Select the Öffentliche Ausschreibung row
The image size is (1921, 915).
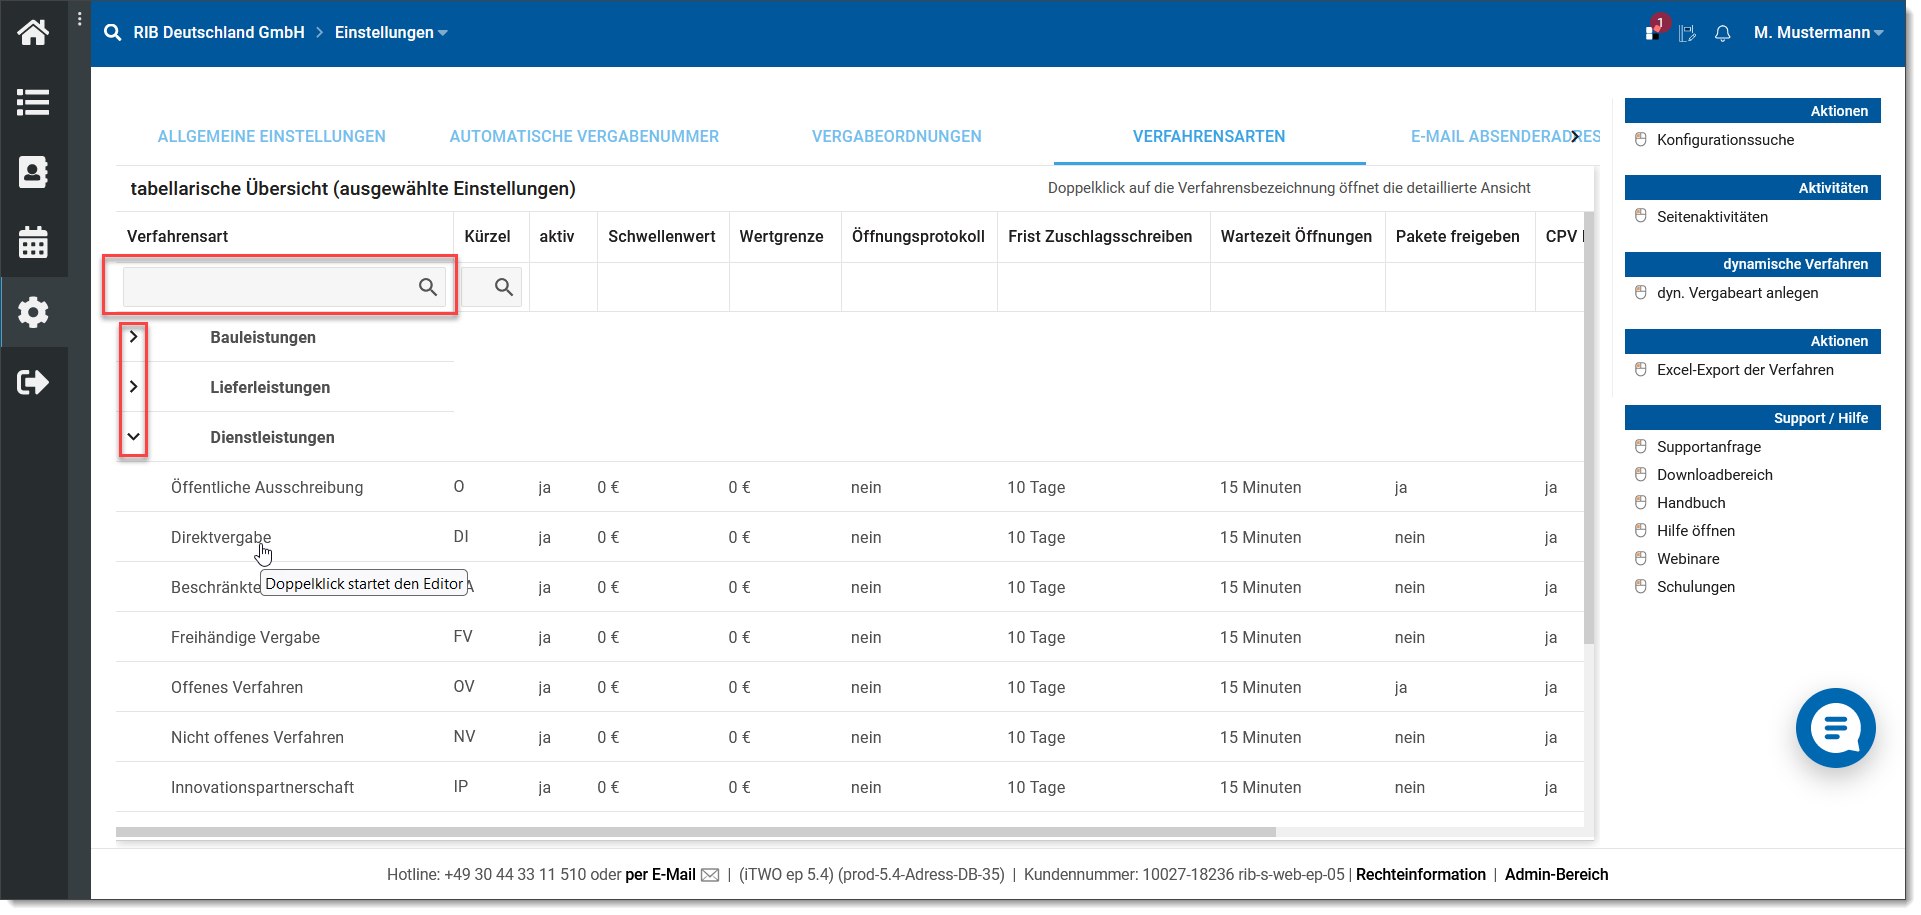pyautogui.click(x=850, y=487)
